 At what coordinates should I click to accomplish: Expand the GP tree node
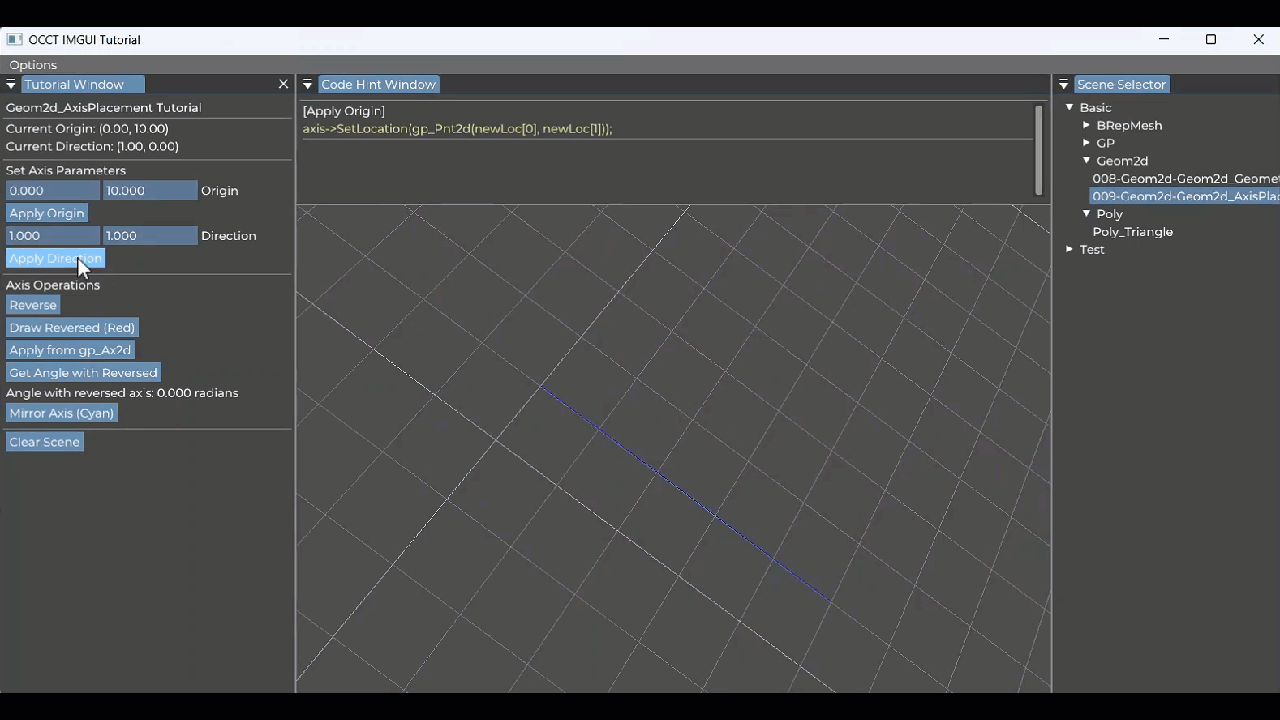(x=1087, y=143)
